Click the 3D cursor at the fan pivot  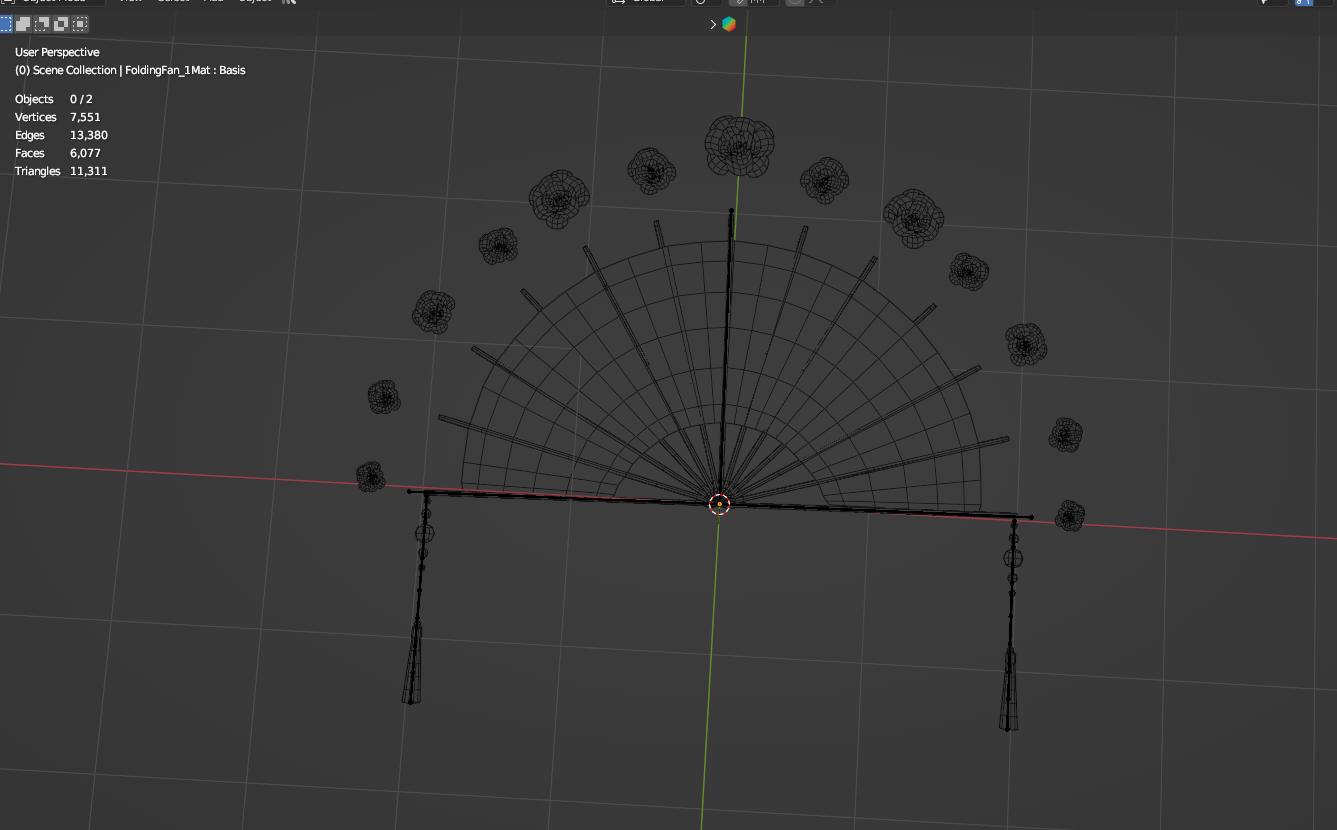(x=719, y=504)
